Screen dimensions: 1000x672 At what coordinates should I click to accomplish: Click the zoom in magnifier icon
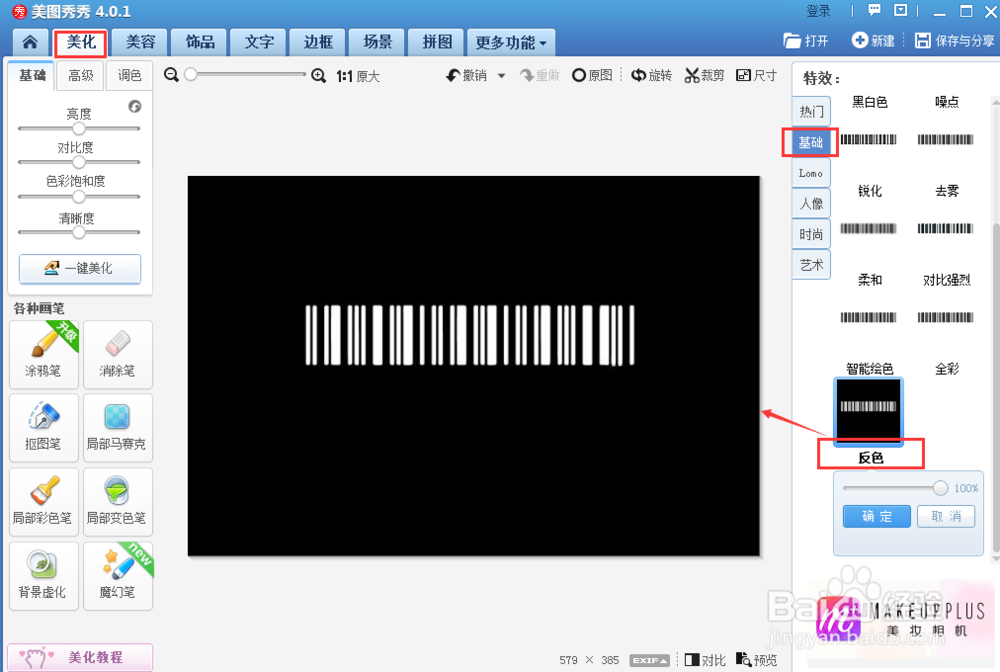pos(318,76)
